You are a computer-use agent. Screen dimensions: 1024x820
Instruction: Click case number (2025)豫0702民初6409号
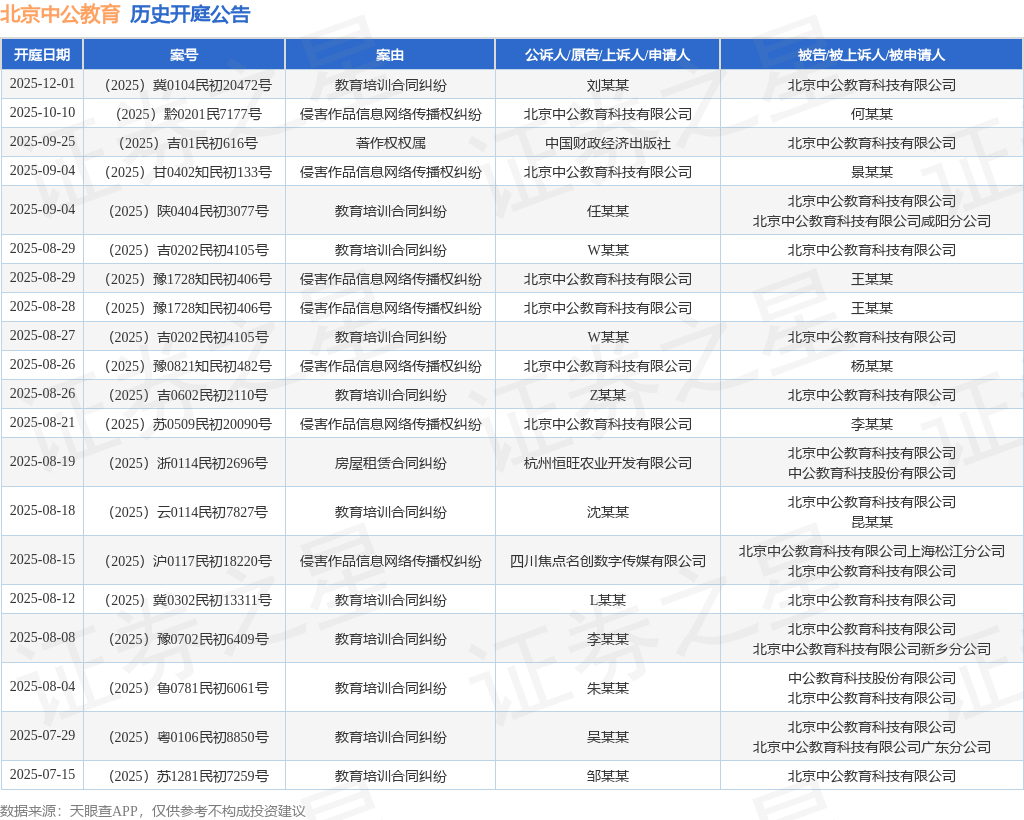187,639
